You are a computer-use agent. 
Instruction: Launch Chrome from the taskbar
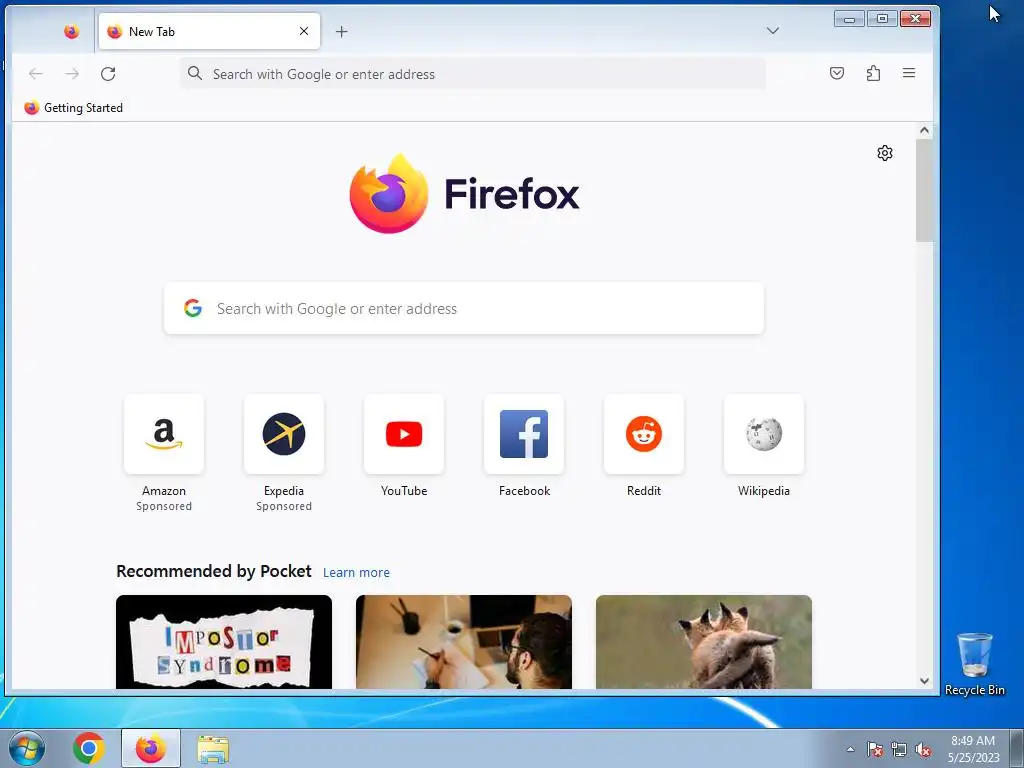click(89, 748)
